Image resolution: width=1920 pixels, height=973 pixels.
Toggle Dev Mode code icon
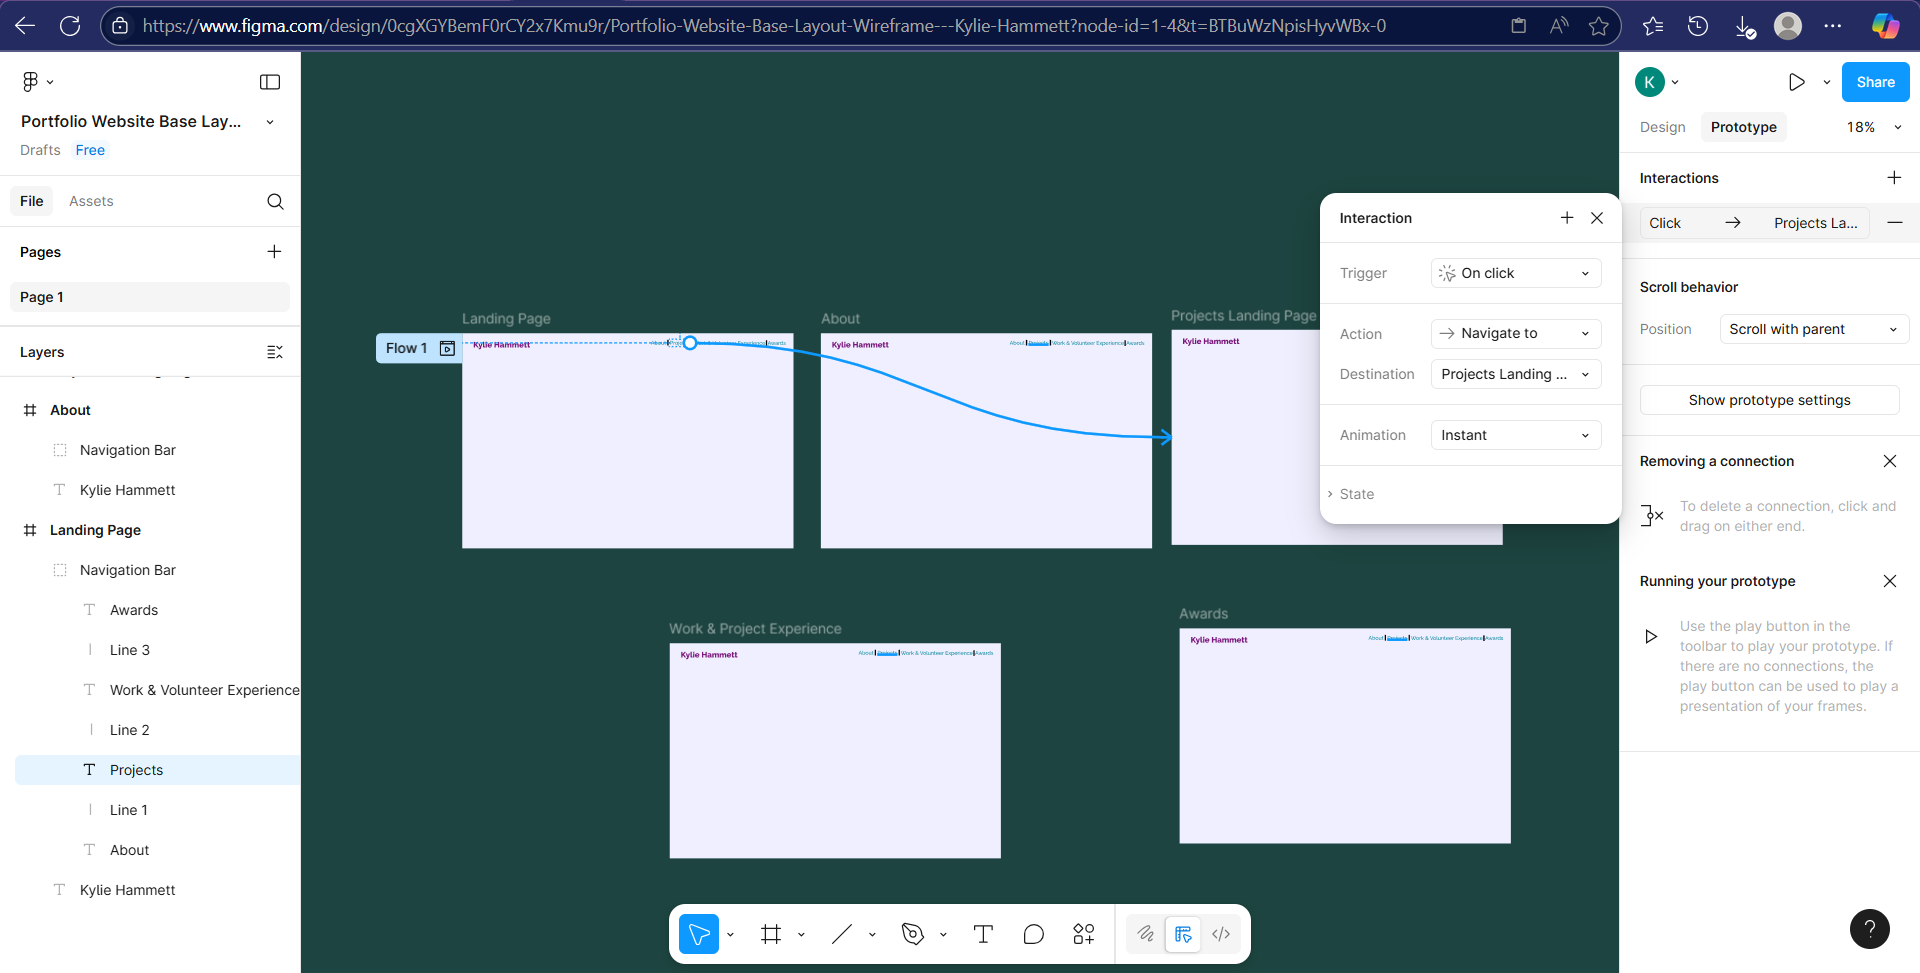(x=1221, y=934)
